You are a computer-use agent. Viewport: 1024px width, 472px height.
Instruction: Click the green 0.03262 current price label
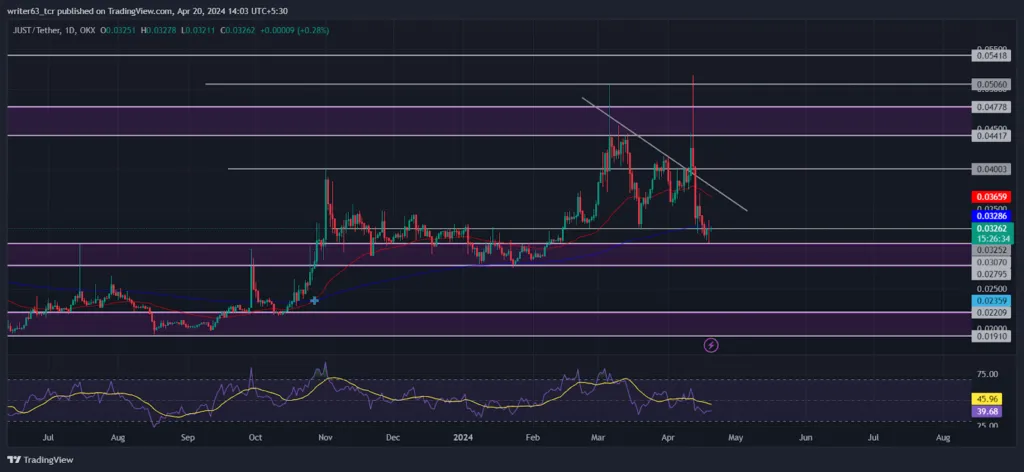(993, 228)
